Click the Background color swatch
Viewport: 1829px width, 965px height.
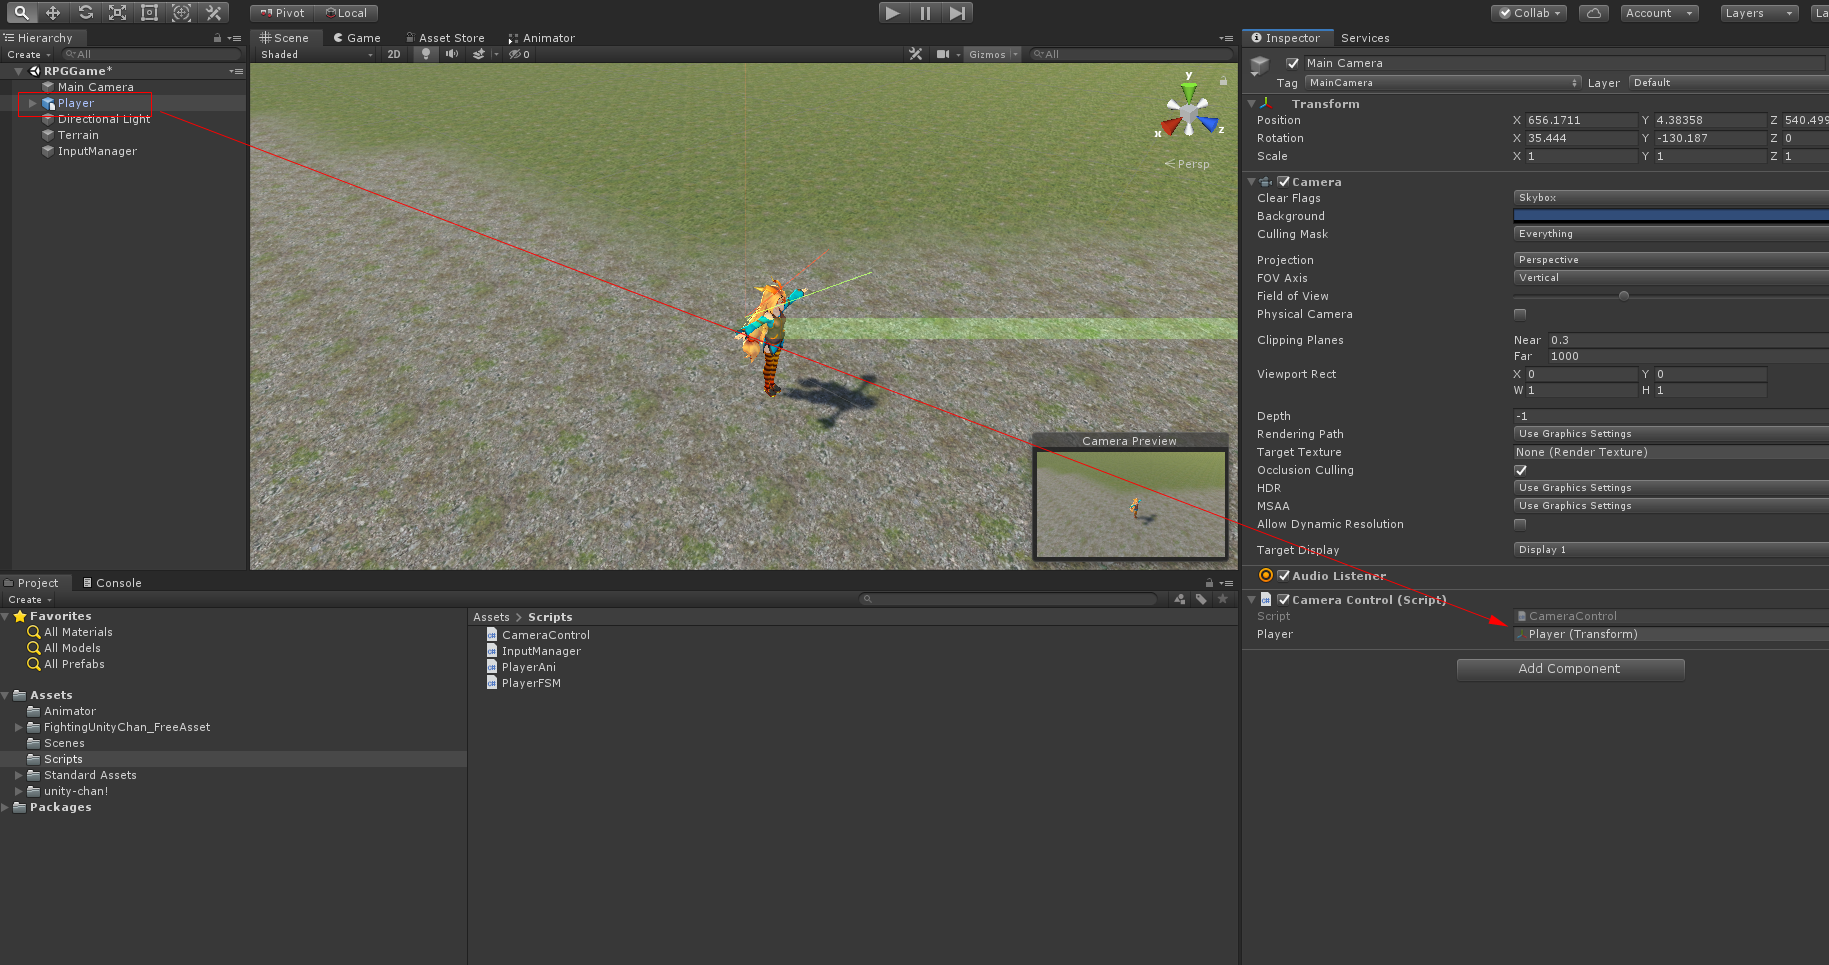[1671, 216]
